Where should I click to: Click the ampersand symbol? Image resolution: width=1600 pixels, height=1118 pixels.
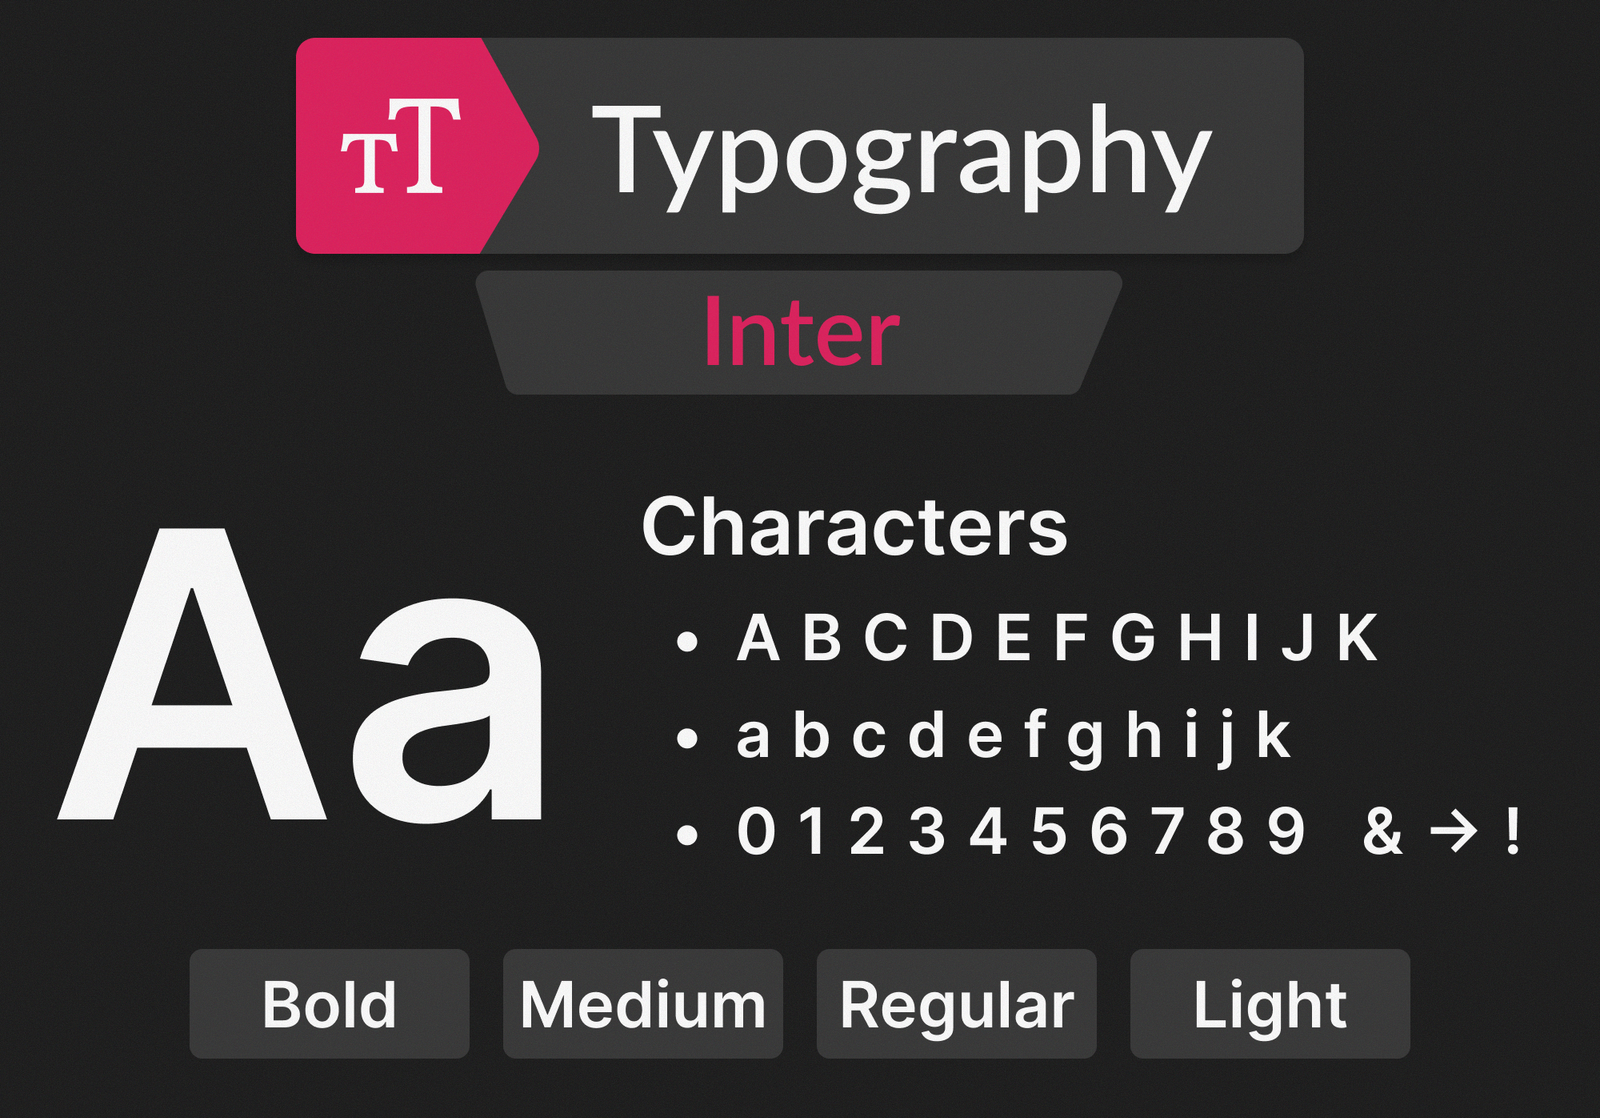point(1382,831)
